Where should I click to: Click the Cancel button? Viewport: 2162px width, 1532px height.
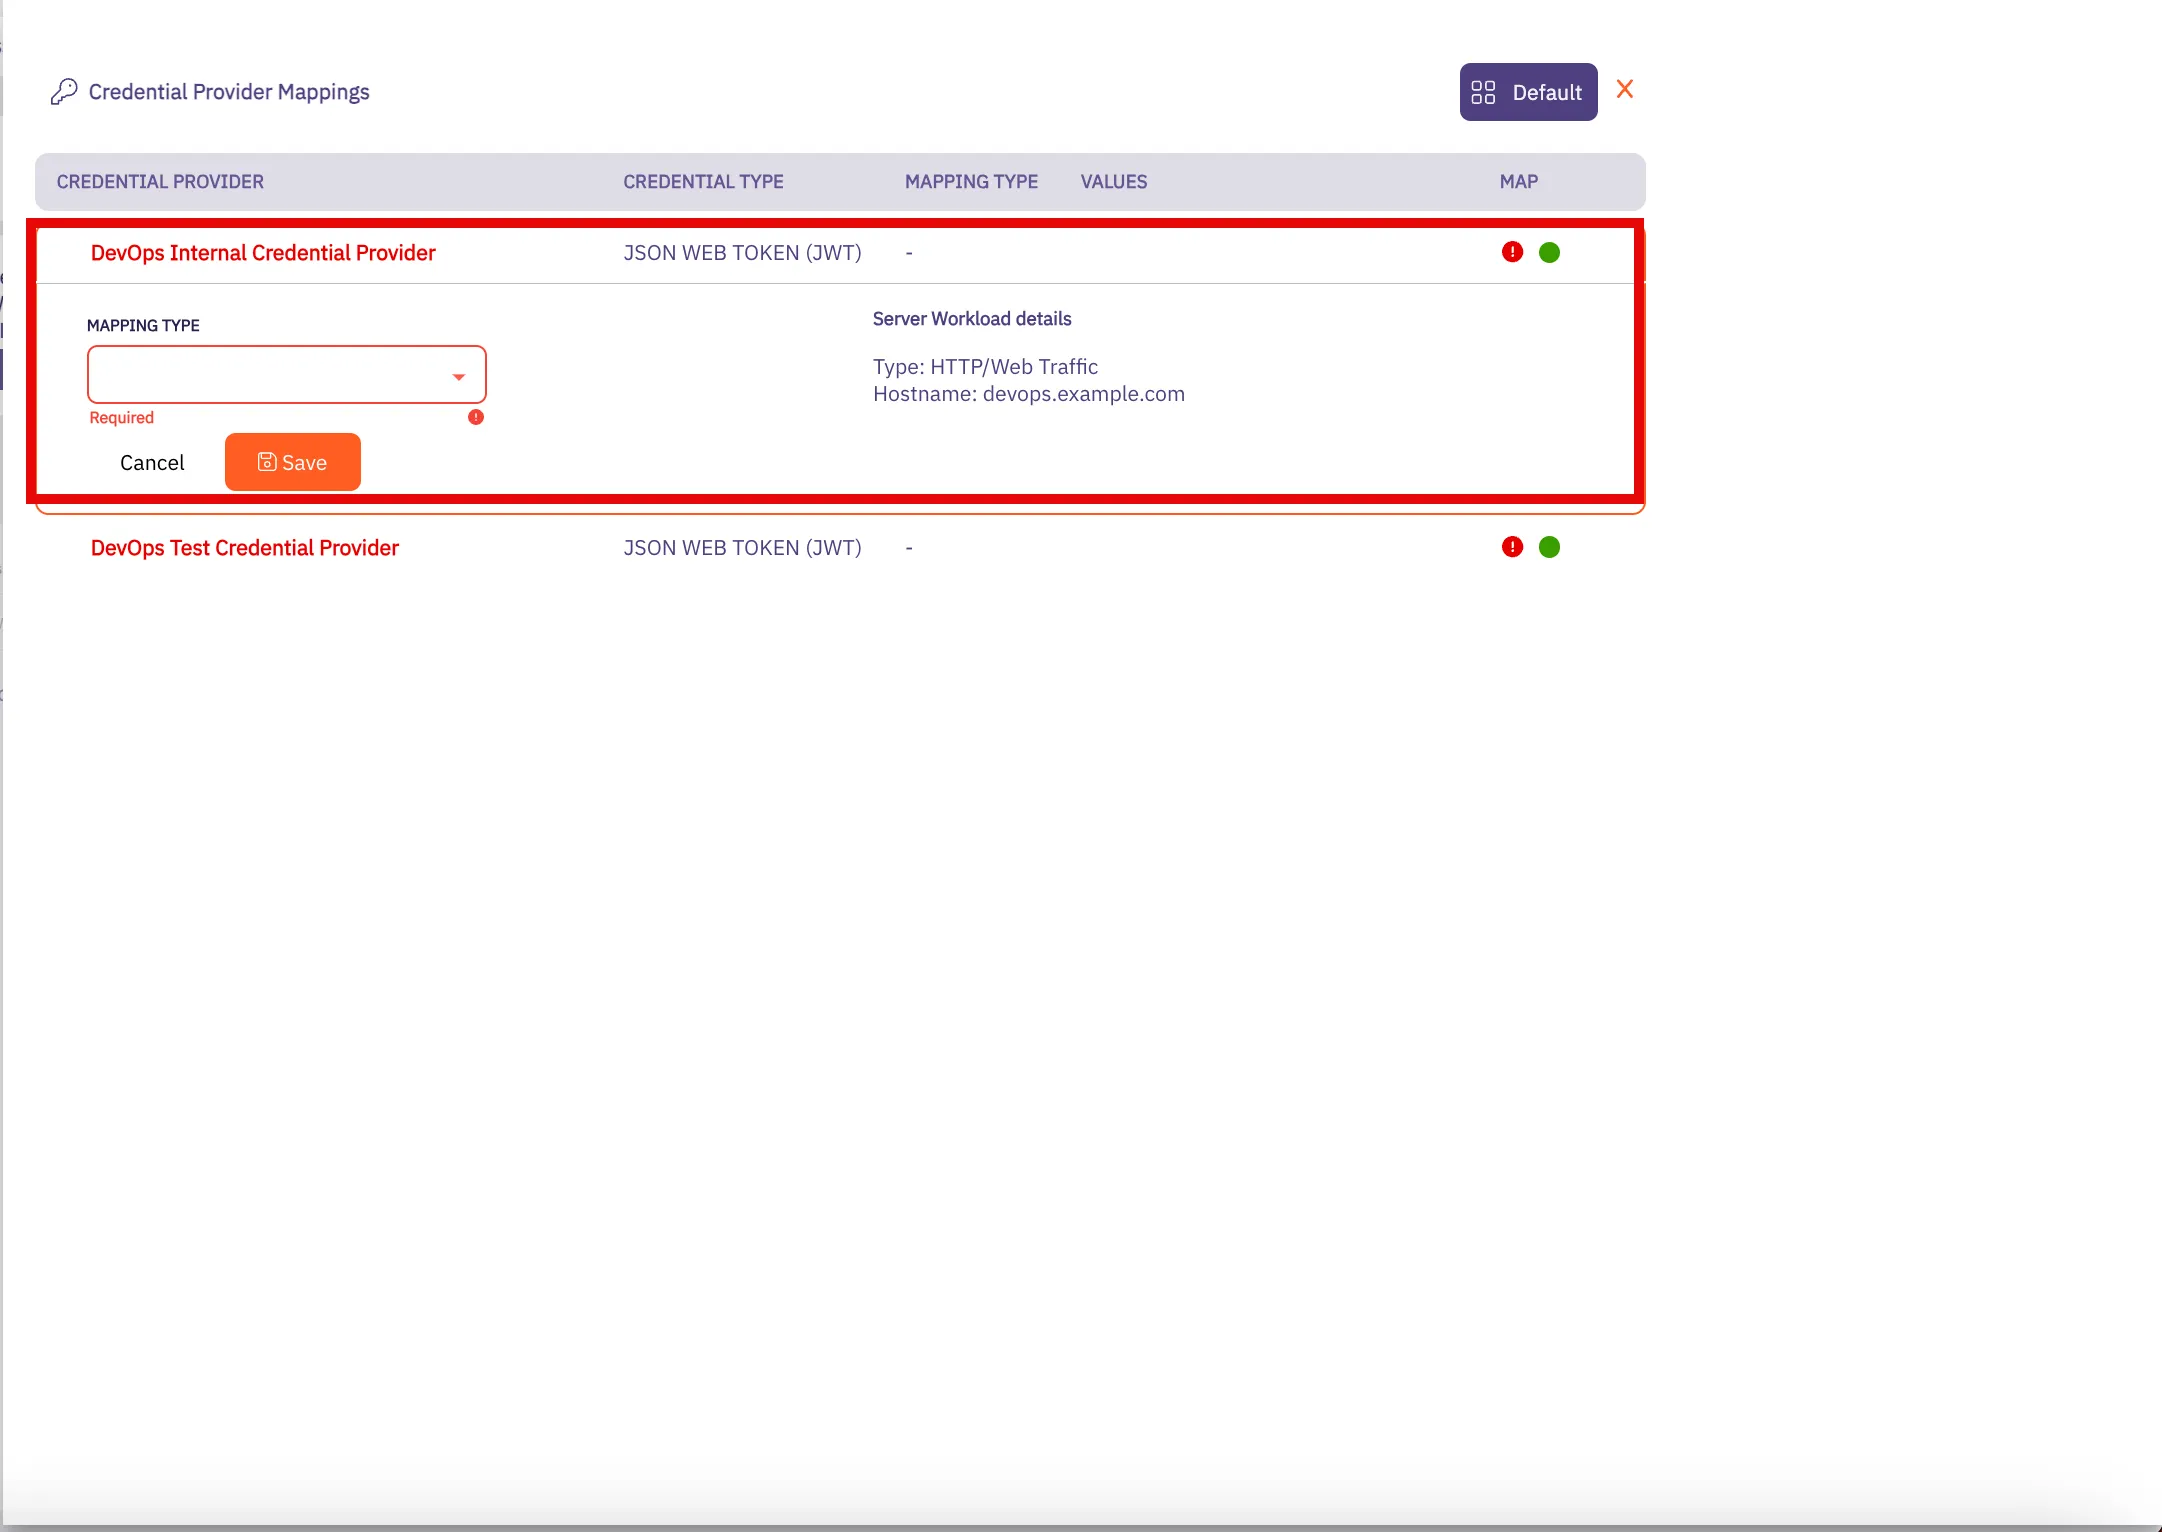(x=152, y=462)
